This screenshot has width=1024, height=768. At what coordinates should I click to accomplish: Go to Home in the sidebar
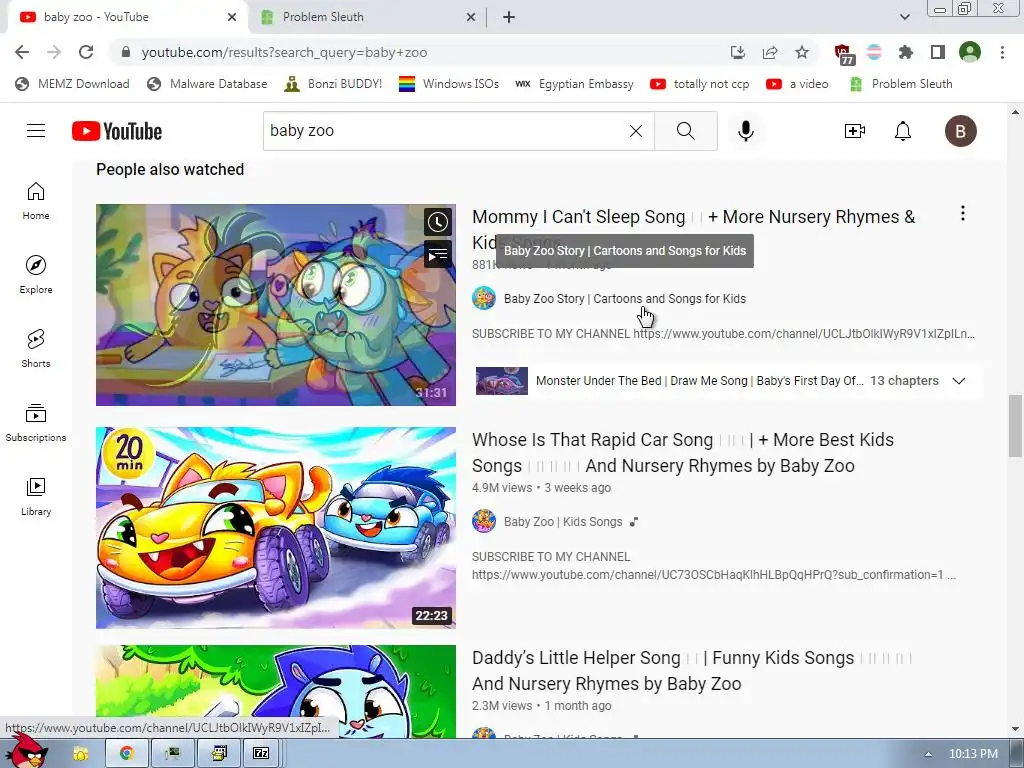[x=36, y=200]
